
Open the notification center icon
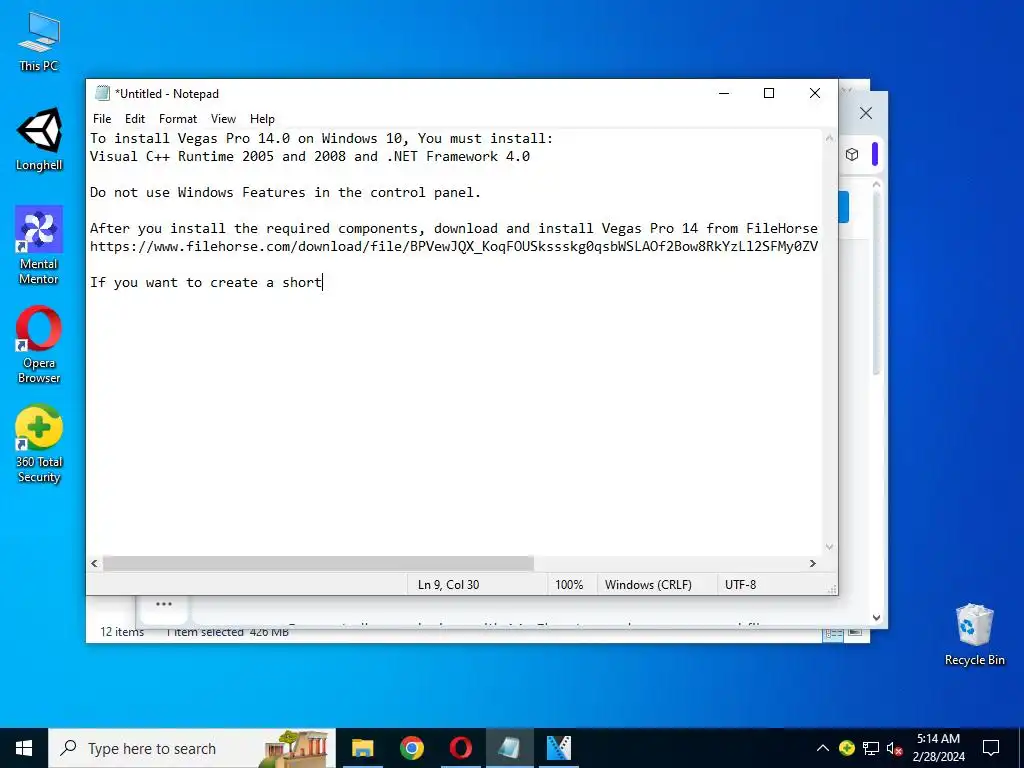991,748
